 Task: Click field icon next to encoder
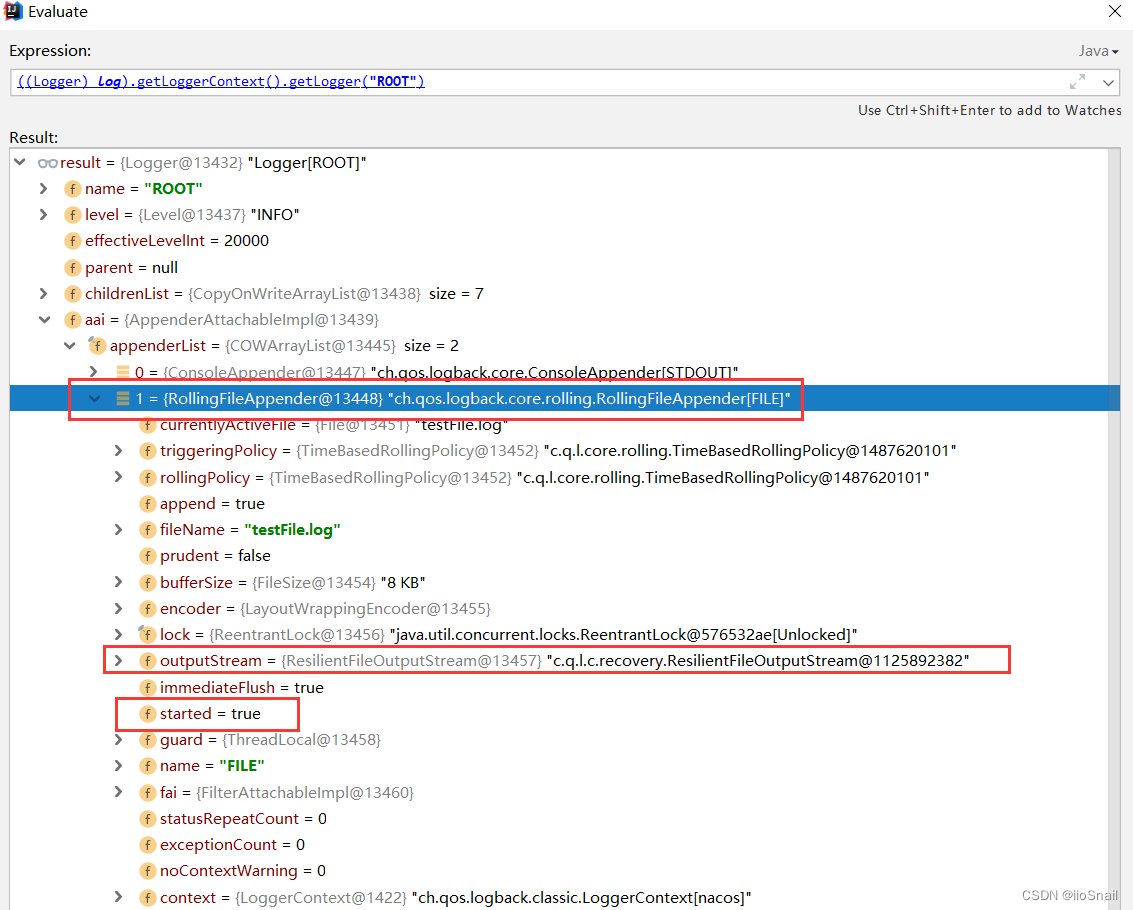pyautogui.click(x=147, y=609)
